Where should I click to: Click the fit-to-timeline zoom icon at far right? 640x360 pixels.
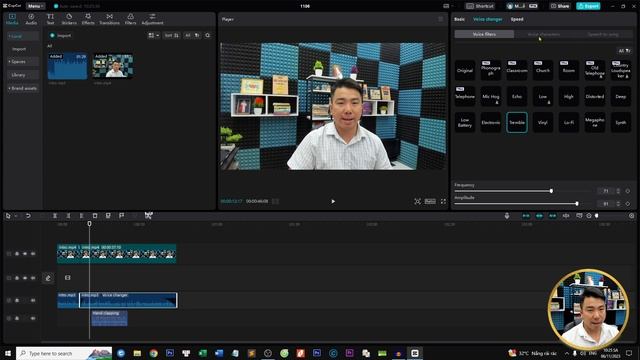[x=631, y=216]
